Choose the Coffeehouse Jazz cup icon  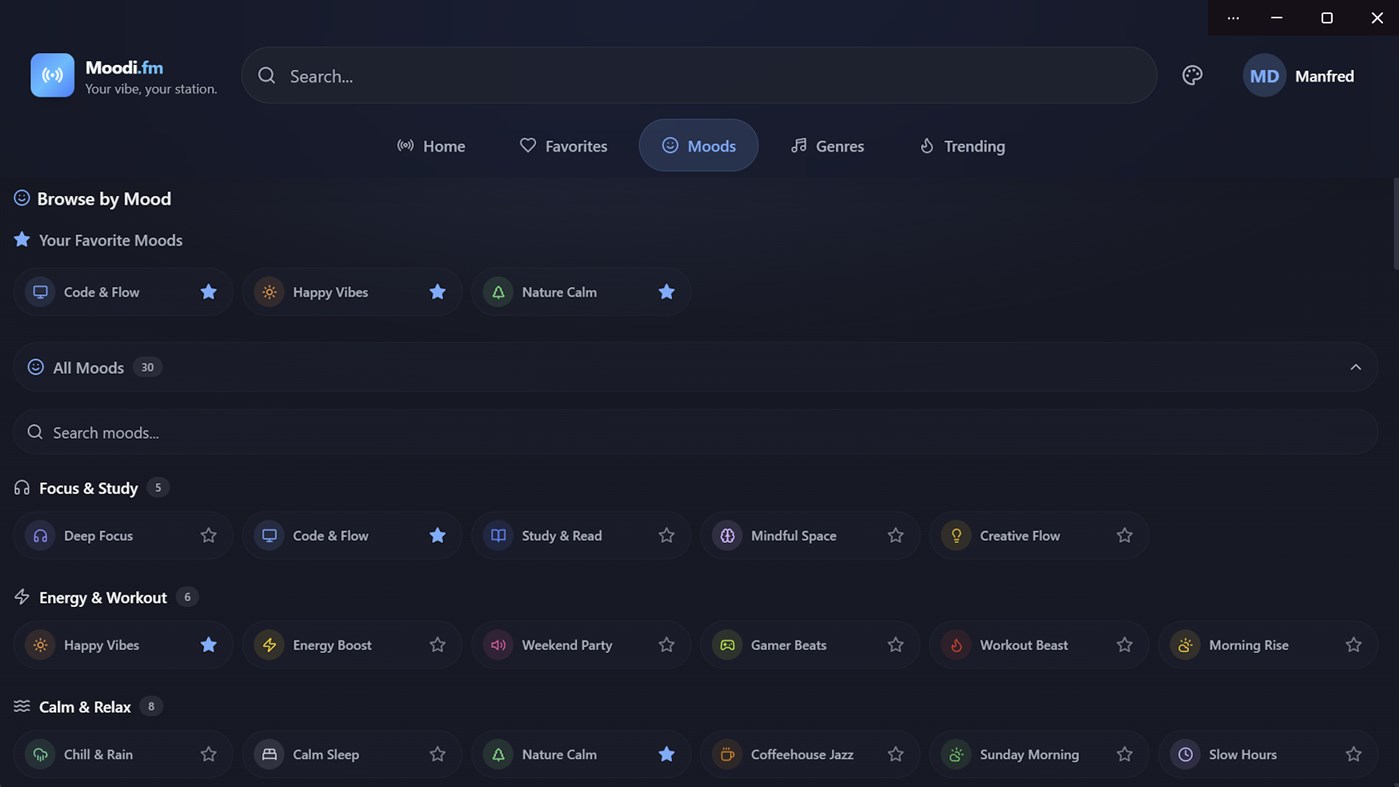727,754
